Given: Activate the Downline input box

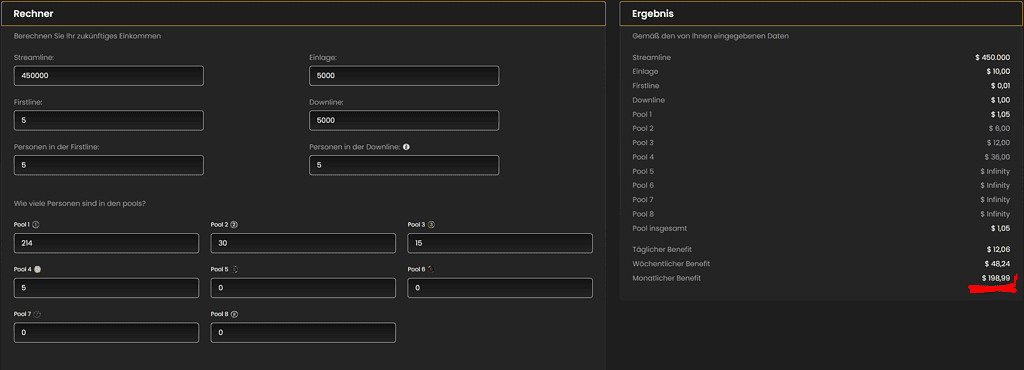Looking at the screenshot, I should (x=404, y=120).
